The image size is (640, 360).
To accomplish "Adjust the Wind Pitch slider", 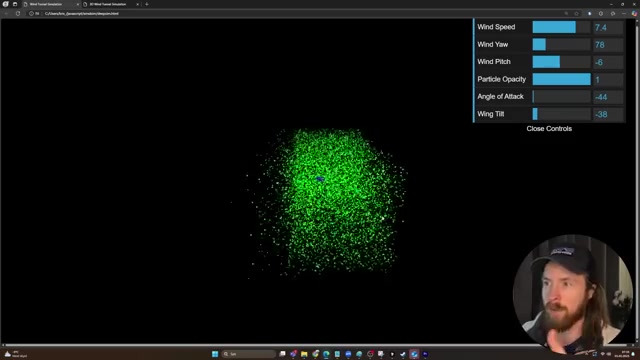I will click(561, 62).
